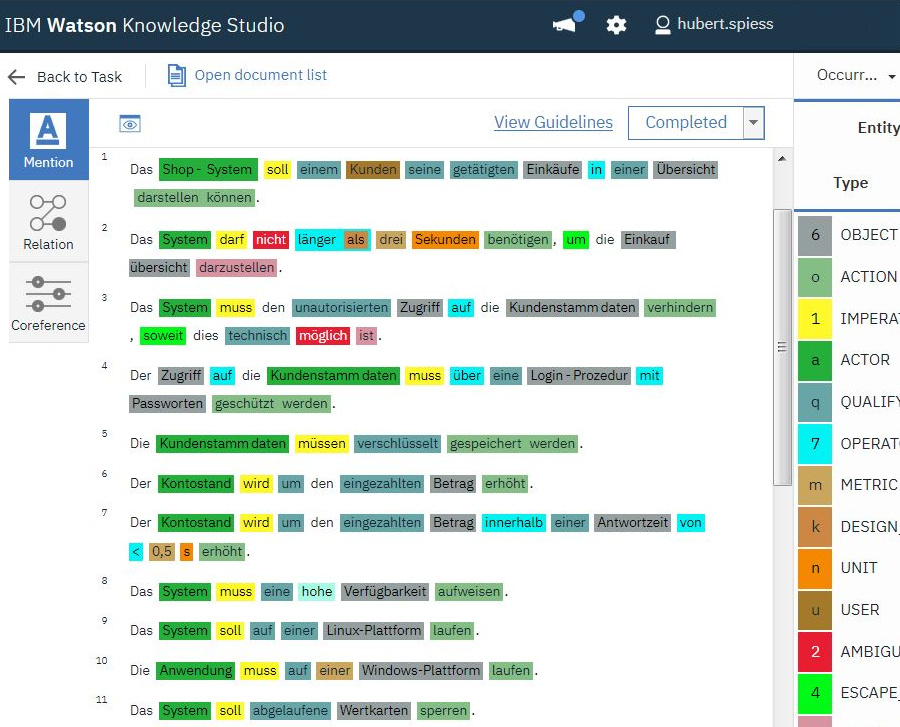This screenshot has width=900, height=727.
Task: Click the Open document list icon
Action: coord(177,75)
